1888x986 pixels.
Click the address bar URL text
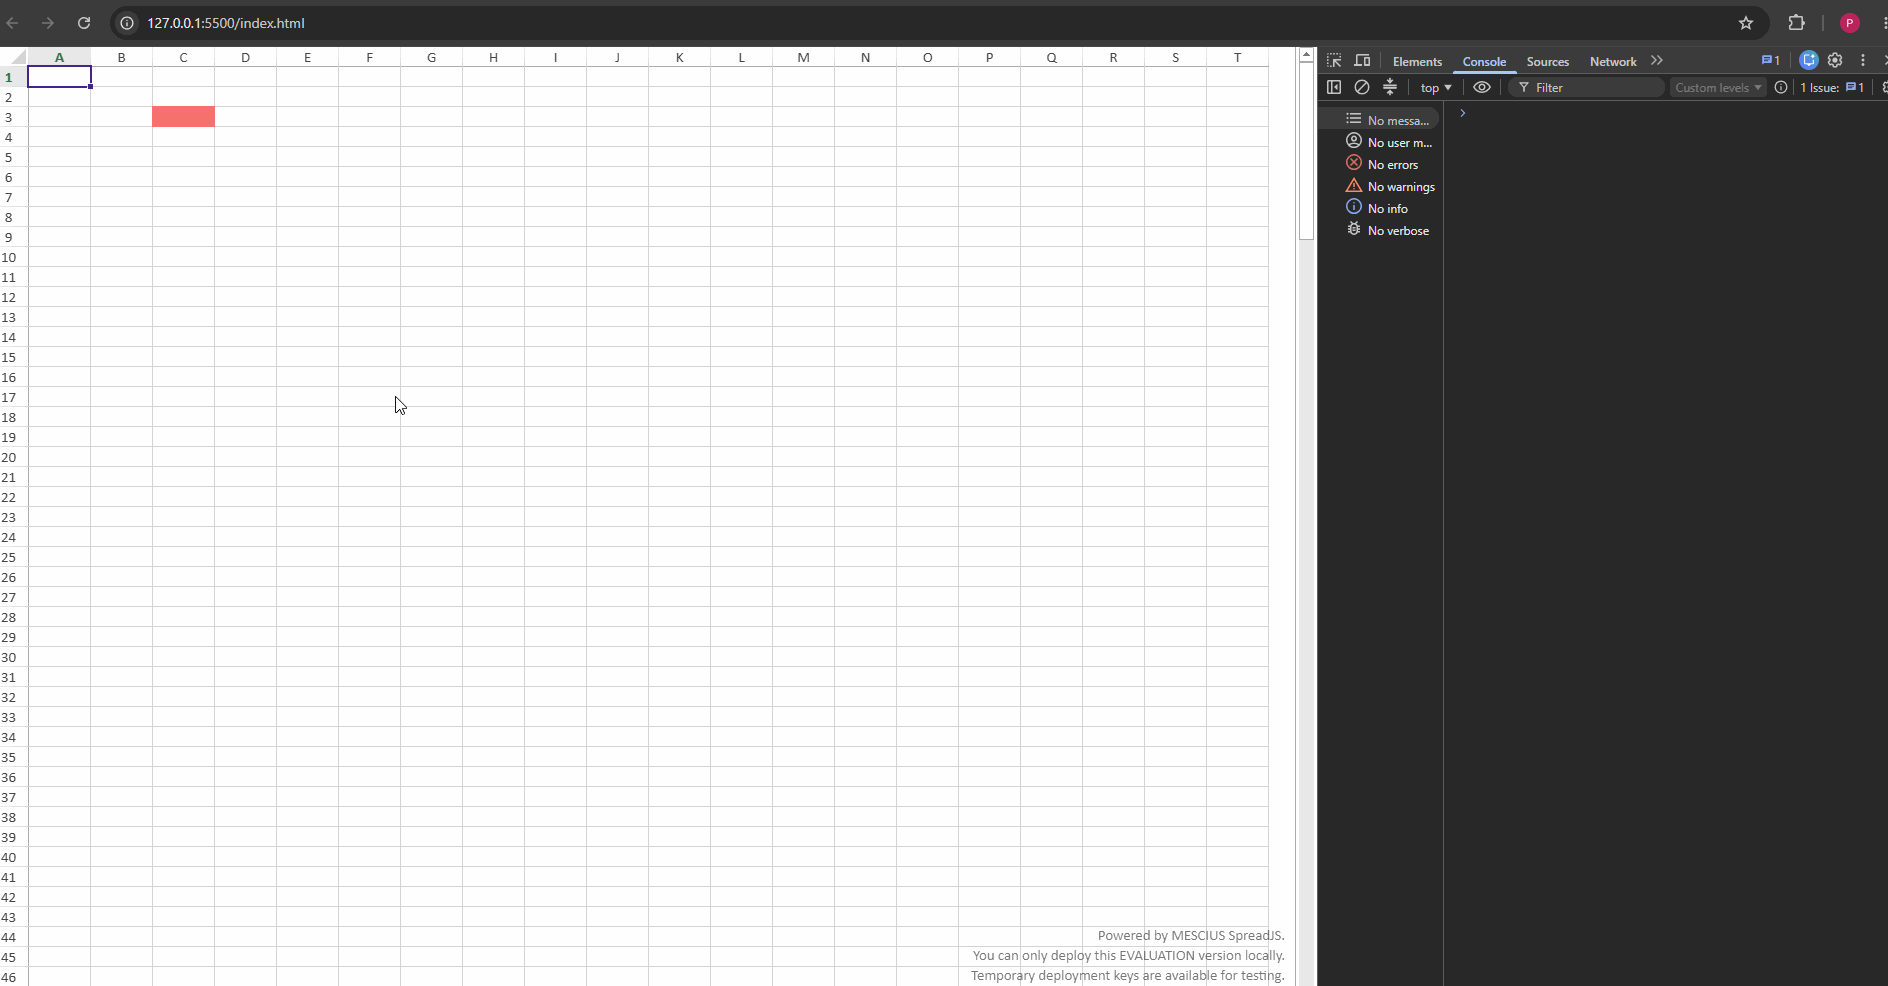tap(226, 23)
